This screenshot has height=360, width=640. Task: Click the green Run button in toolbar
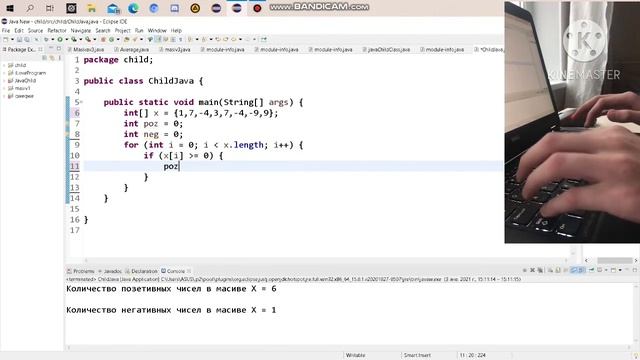coord(60,40)
